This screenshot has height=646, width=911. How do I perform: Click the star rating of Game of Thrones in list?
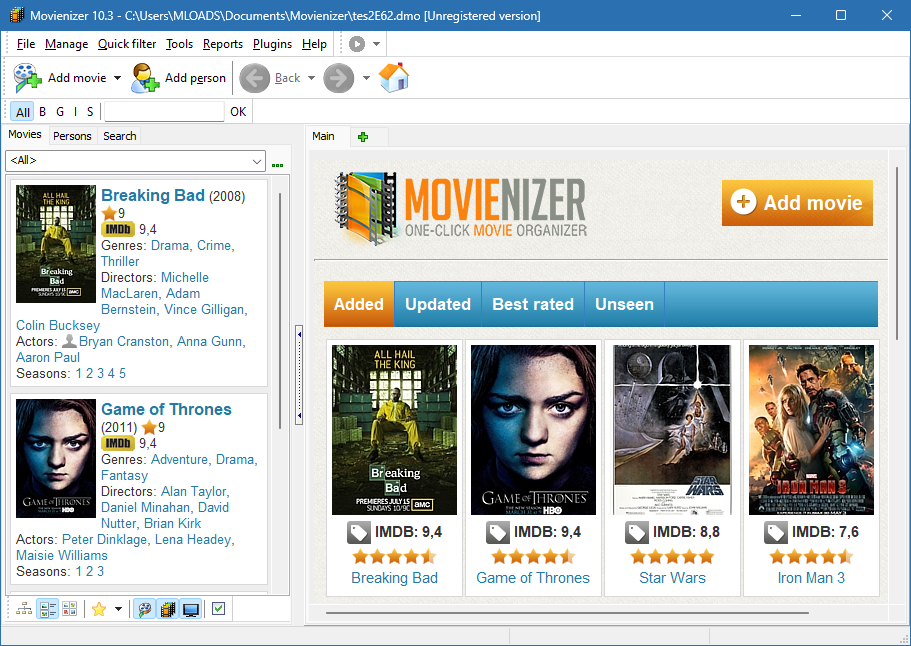149,428
